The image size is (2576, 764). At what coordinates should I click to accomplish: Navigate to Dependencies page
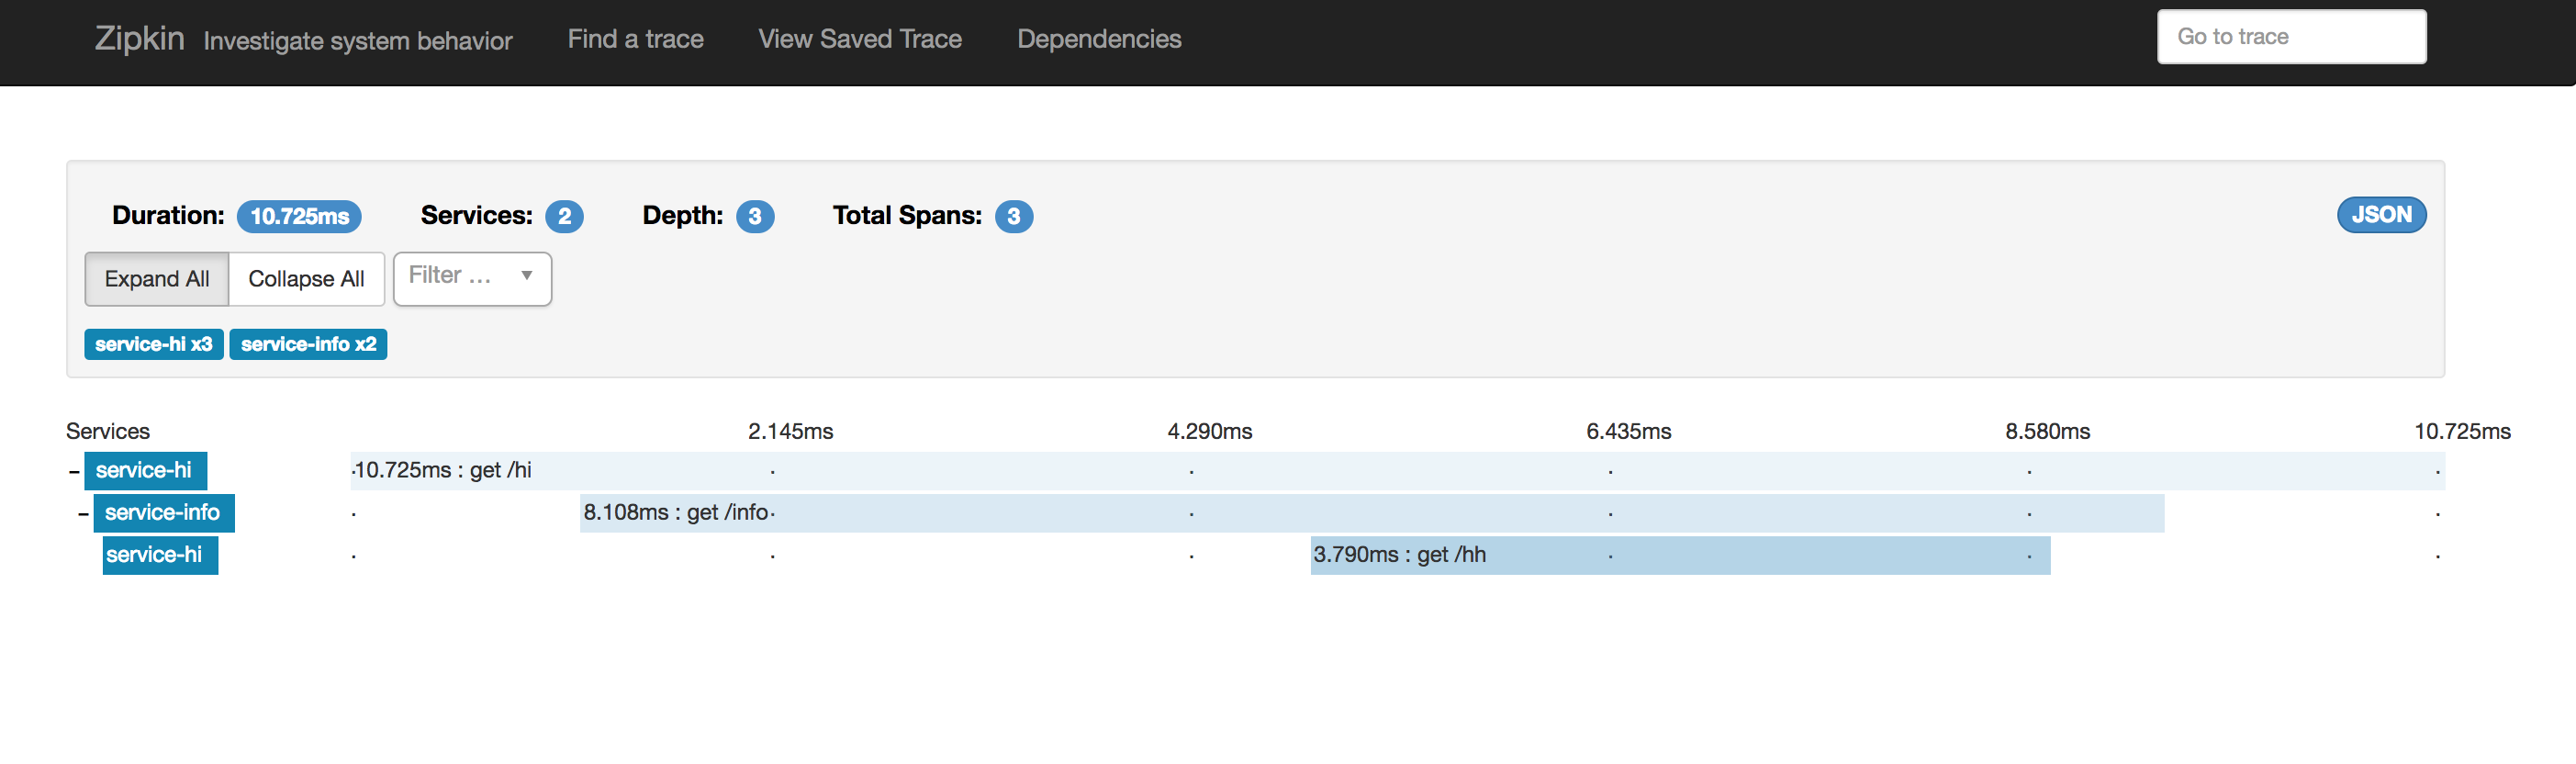click(1098, 39)
